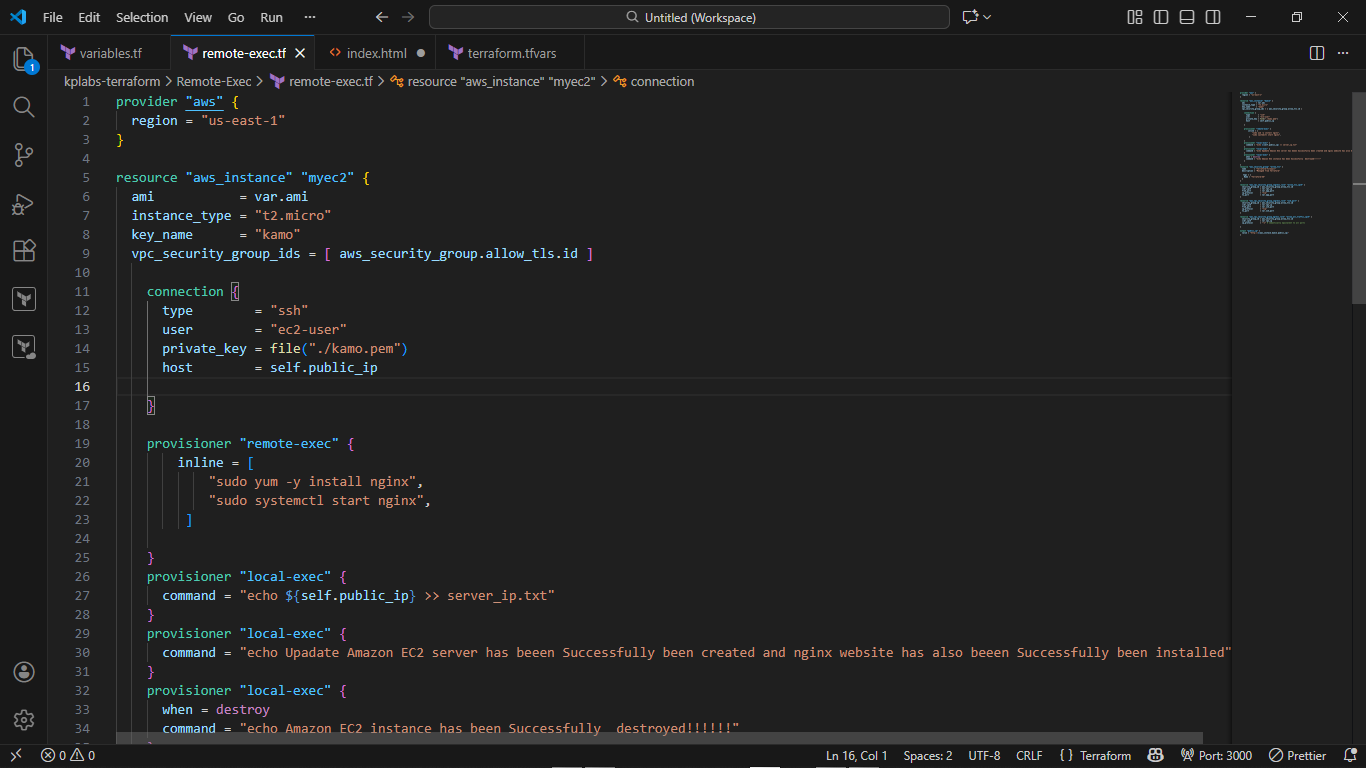Select connection in the breadcrumb trail
The width and height of the screenshot is (1366, 768).
[662, 81]
